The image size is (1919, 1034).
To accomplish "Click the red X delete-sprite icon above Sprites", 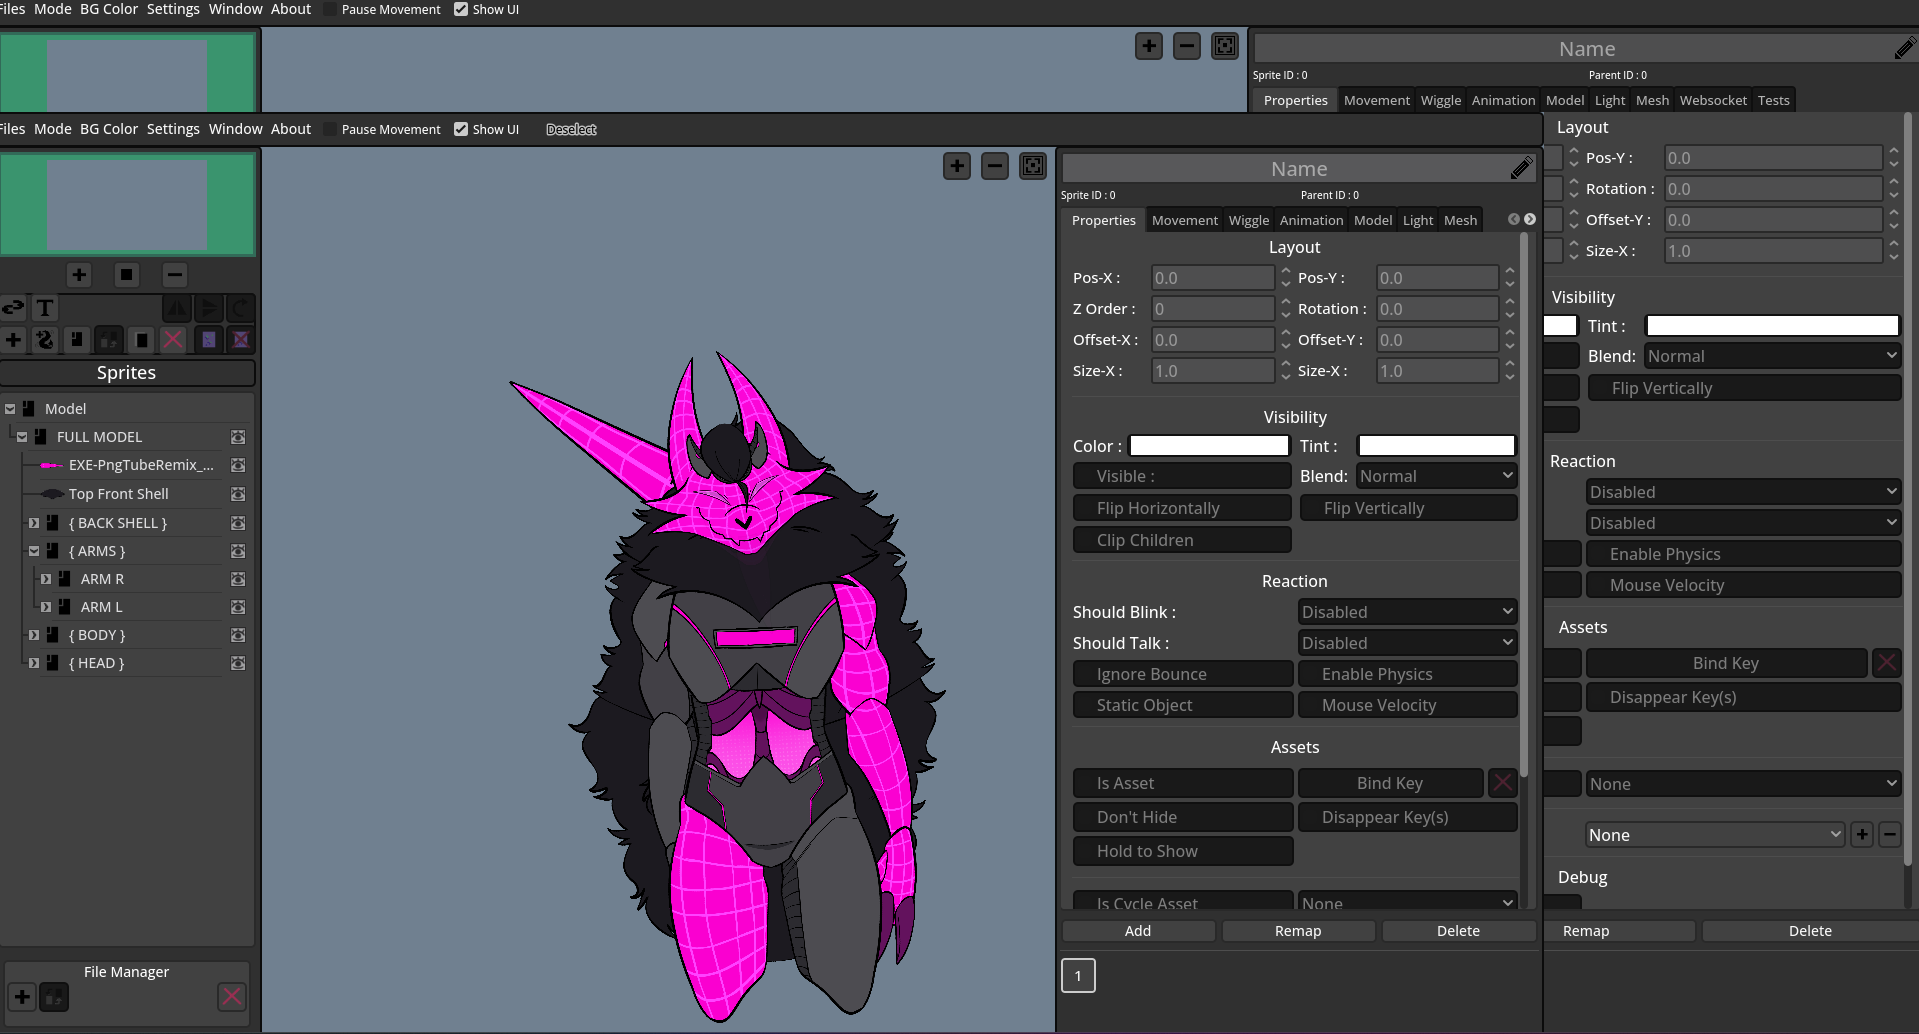I will 173,340.
